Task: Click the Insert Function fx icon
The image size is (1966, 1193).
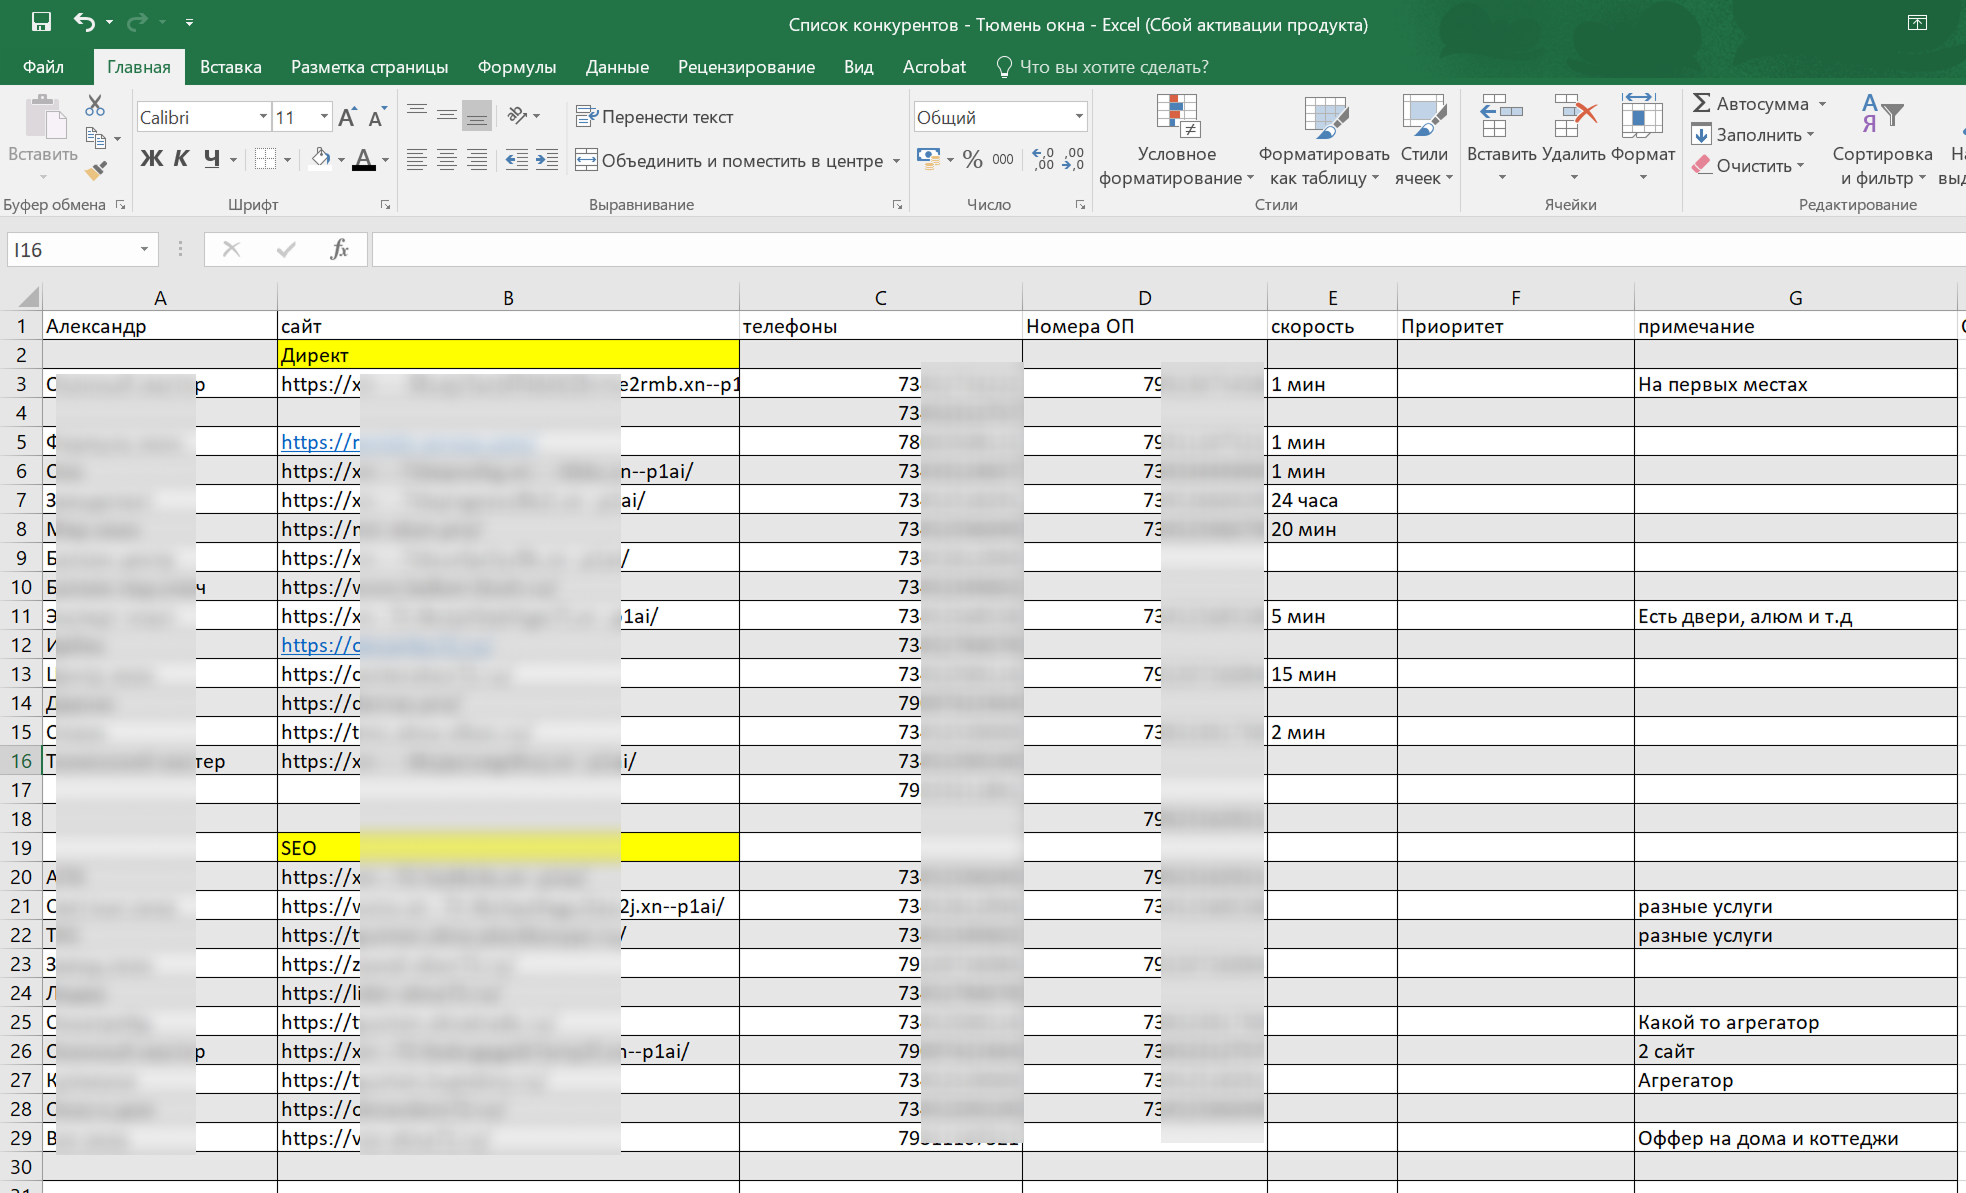Action: coord(339,249)
